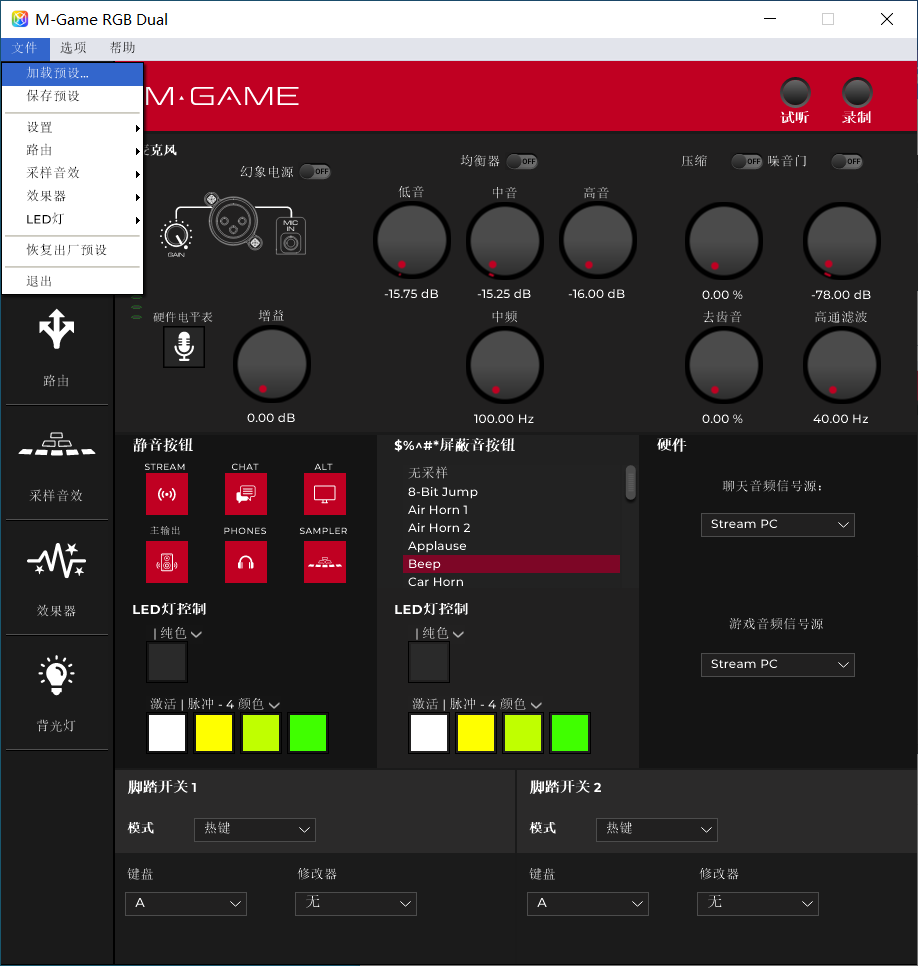Click the XLR connector diagram icon
The image size is (918, 966).
[233, 222]
